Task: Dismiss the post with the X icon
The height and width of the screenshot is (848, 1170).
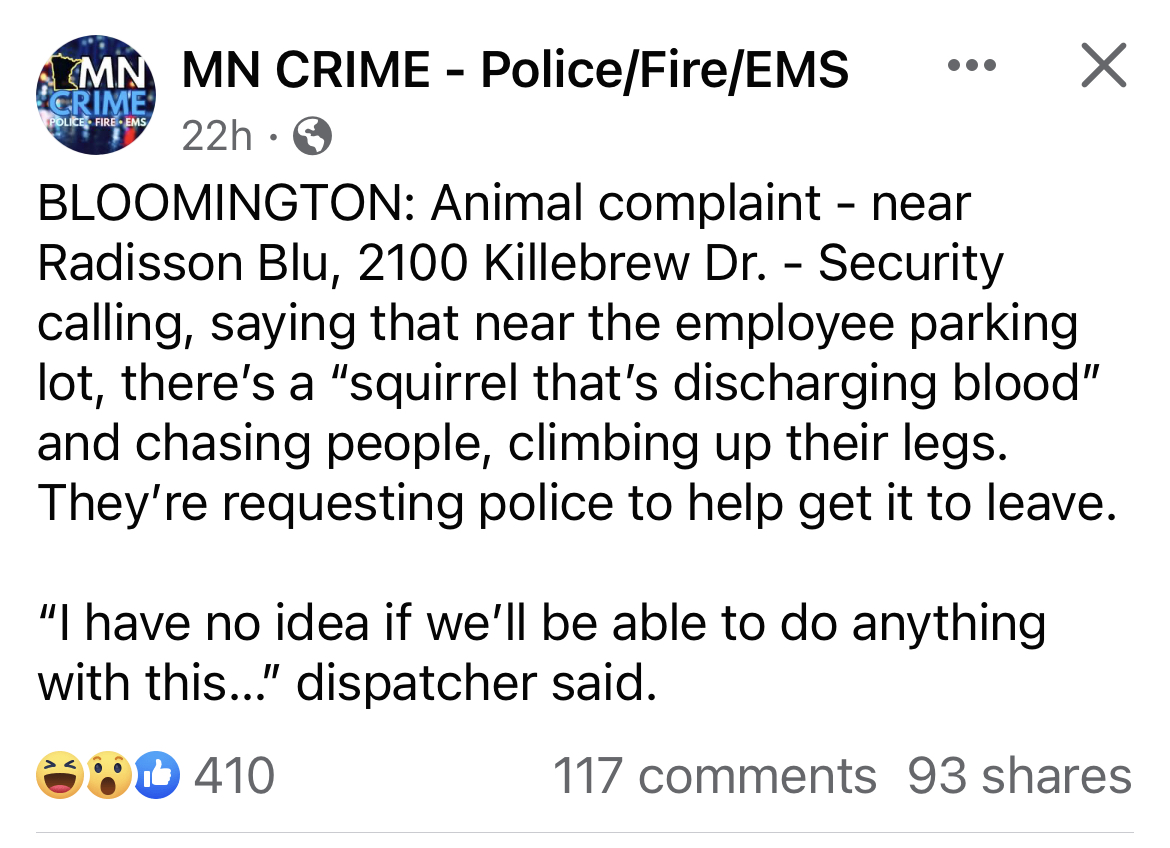Action: tap(1104, 66)
